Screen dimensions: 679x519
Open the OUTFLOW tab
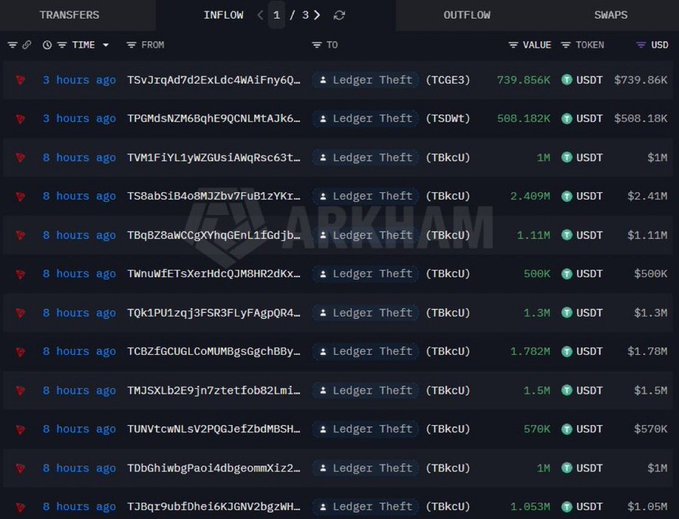(x=467, y=15)
